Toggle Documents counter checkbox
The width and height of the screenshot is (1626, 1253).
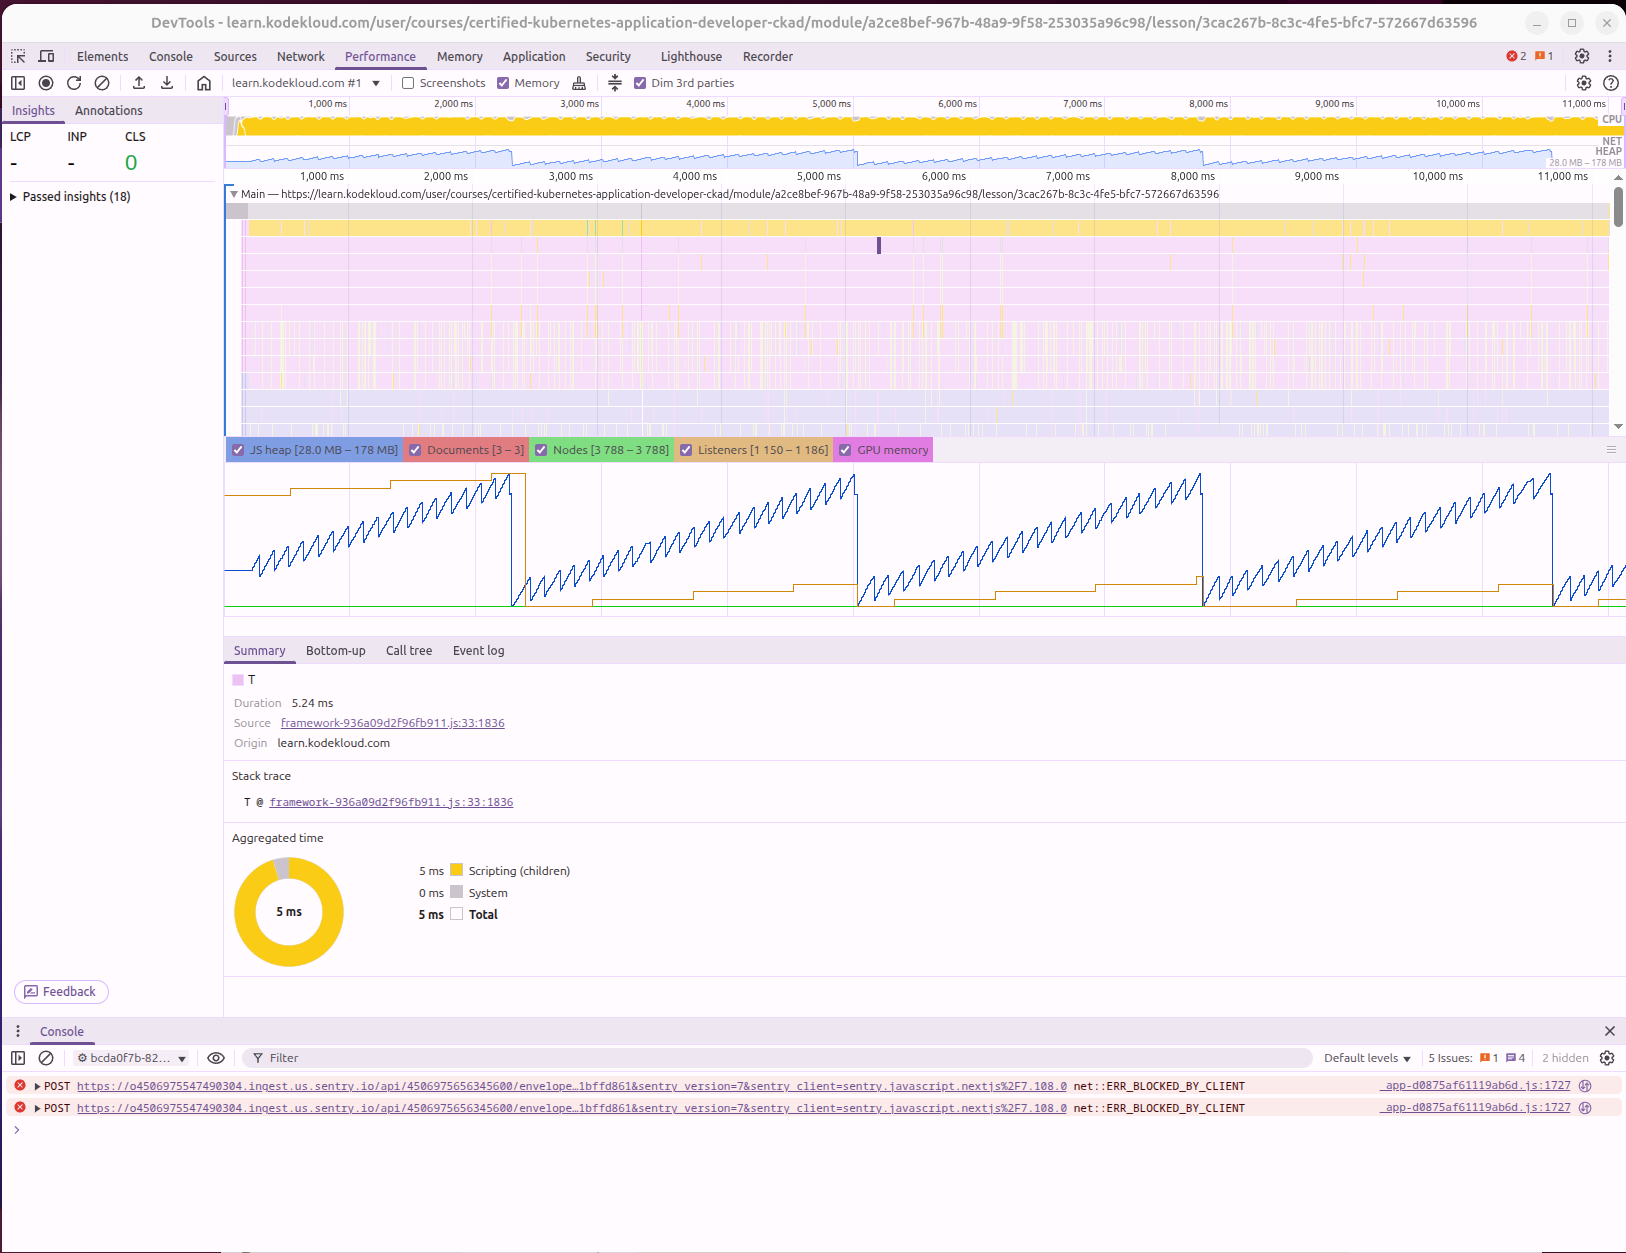click(x=415, y=450)
